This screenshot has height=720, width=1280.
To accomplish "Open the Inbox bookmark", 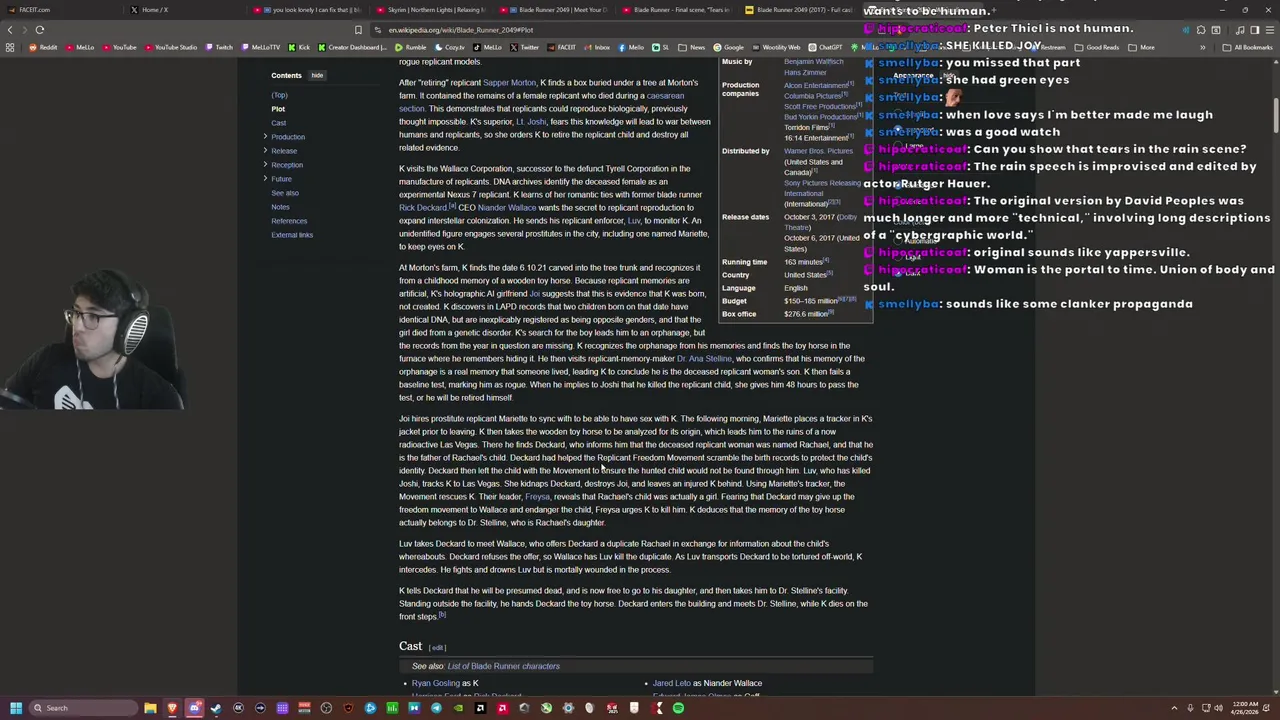I will [x=597, y=47].
